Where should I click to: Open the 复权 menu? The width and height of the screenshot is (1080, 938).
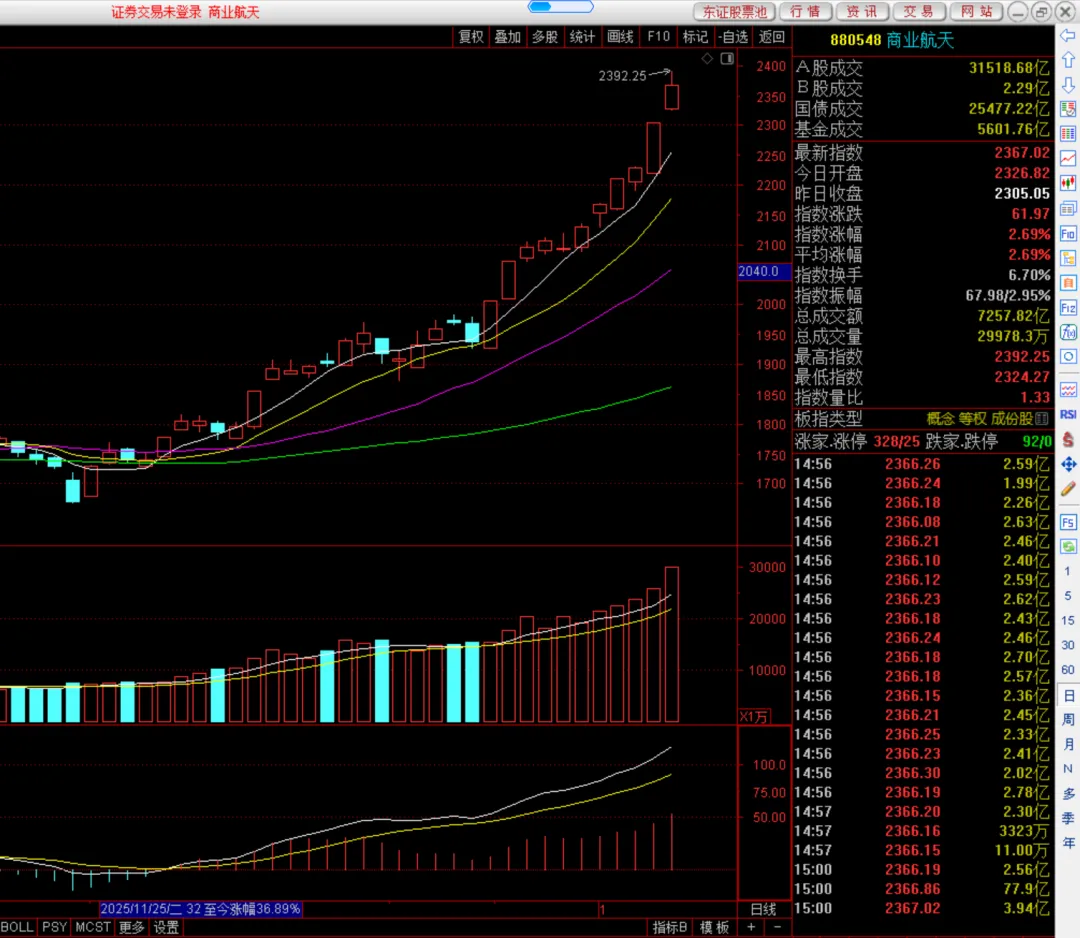click(471, 37)
